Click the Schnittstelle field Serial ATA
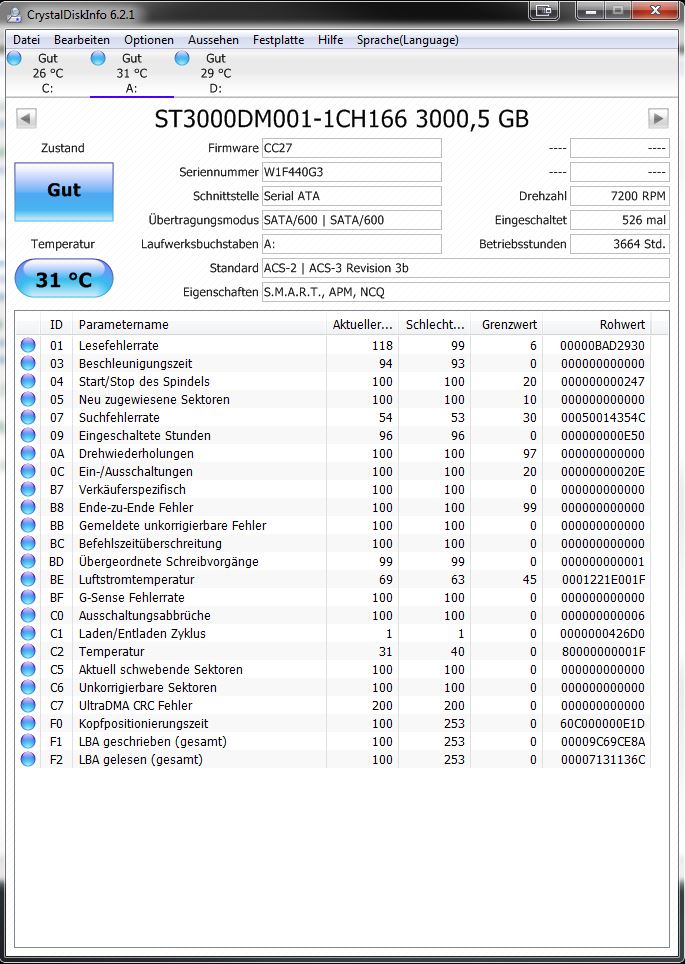Screen dimensions: 685x964 click(352, 196)
